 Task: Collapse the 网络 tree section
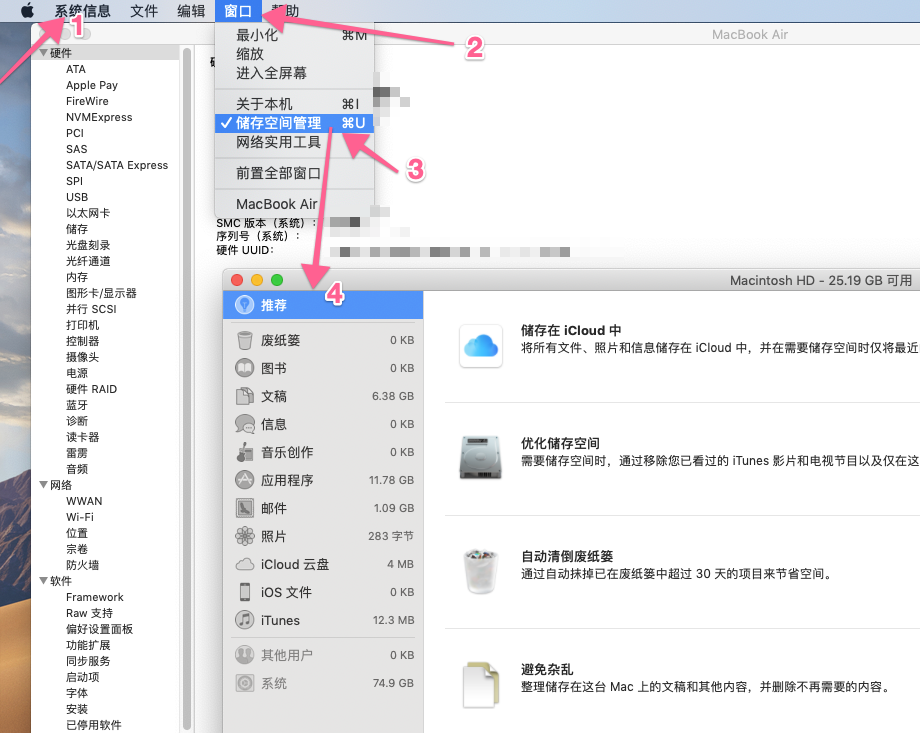[43, 485]
